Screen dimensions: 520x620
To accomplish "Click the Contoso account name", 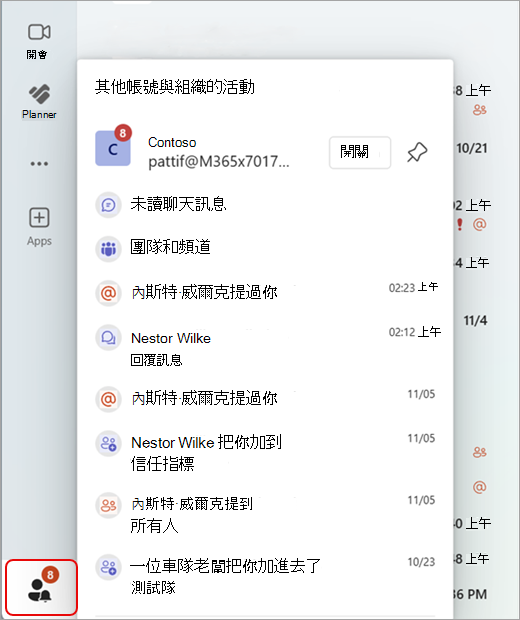I will (172, 142).
